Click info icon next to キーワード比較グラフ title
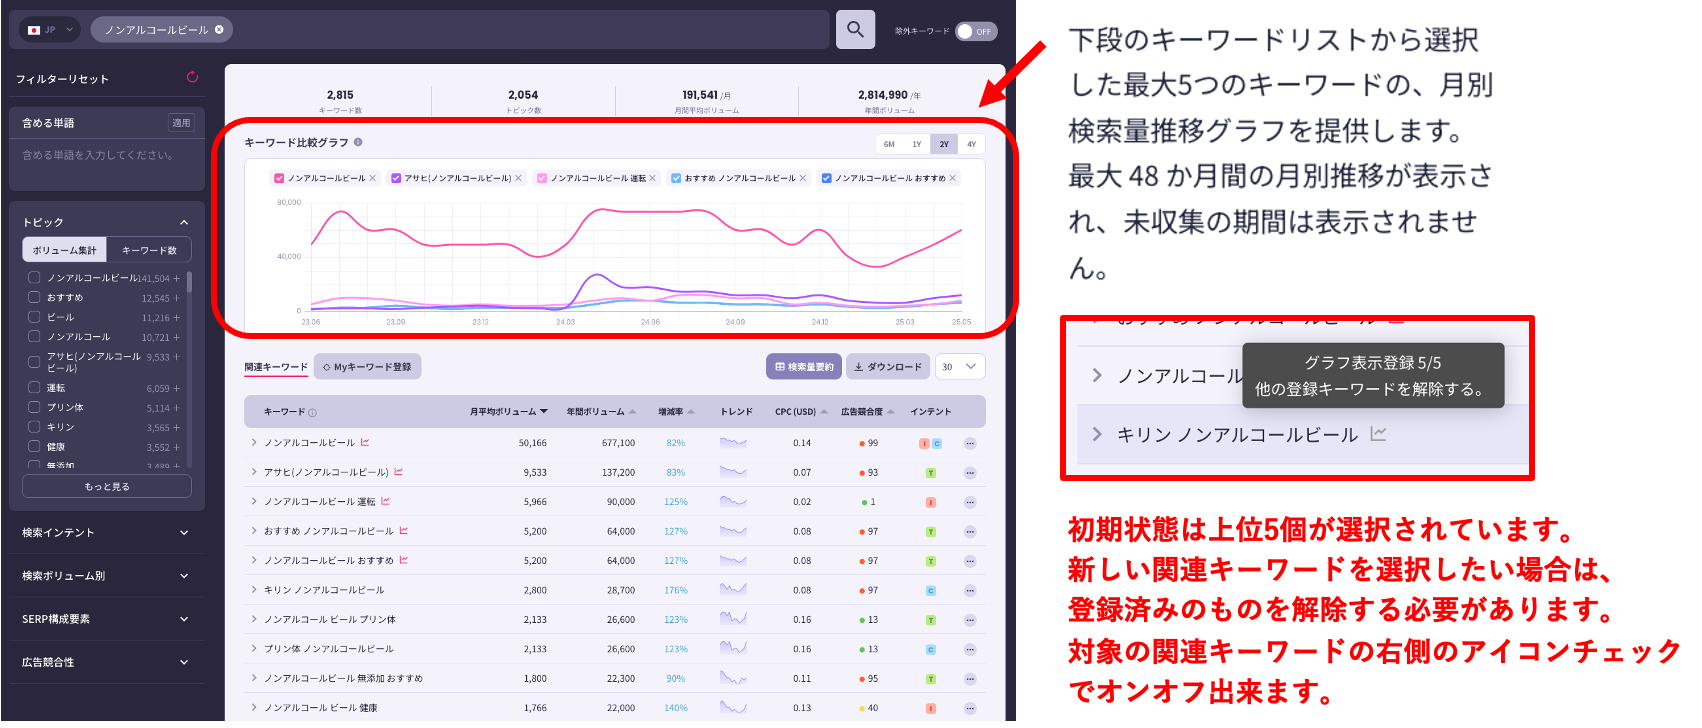Image resolution: width=1702 pixels, height=728 pixels. pyautogui.click(x=358, y=143)
